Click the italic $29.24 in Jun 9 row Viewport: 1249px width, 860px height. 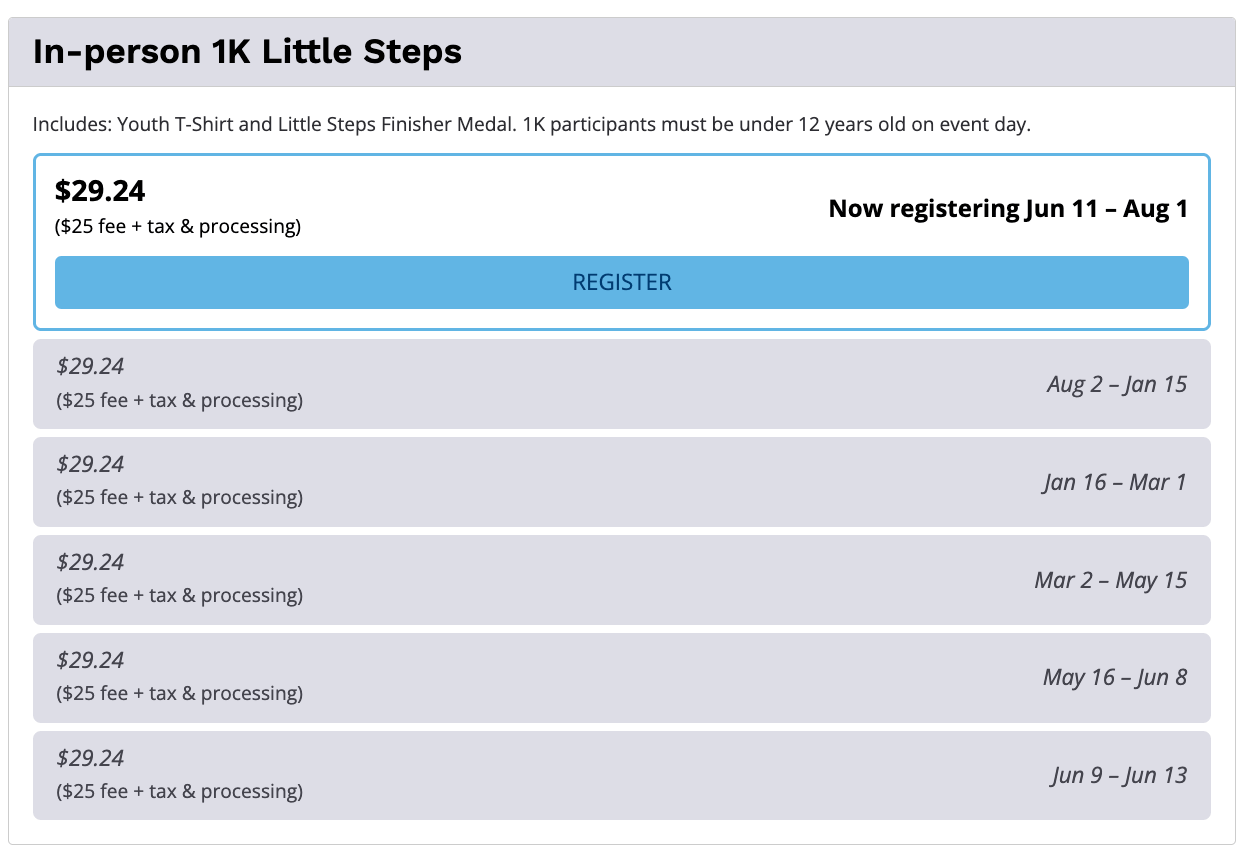[90, 758]
